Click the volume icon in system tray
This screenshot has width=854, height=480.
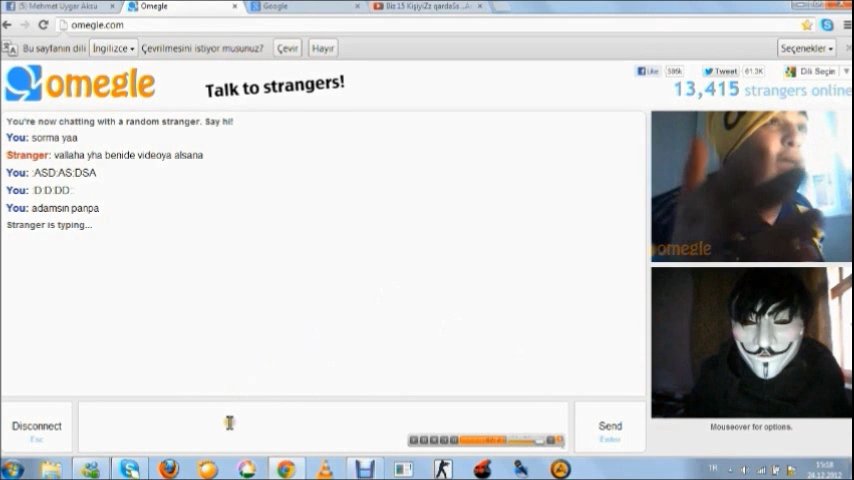745,470
